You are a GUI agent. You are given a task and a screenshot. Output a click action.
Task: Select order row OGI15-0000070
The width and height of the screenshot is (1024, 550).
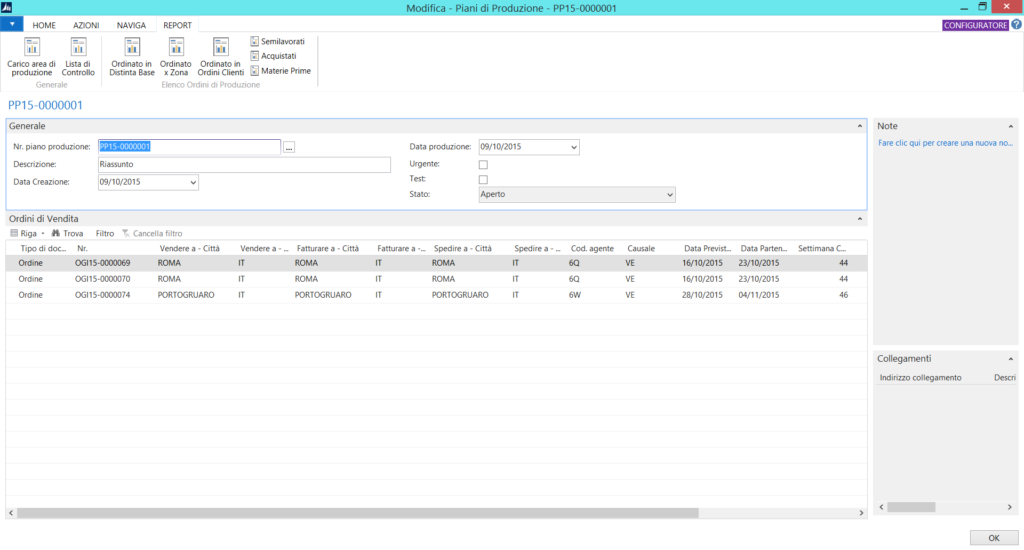click(436, 279)
